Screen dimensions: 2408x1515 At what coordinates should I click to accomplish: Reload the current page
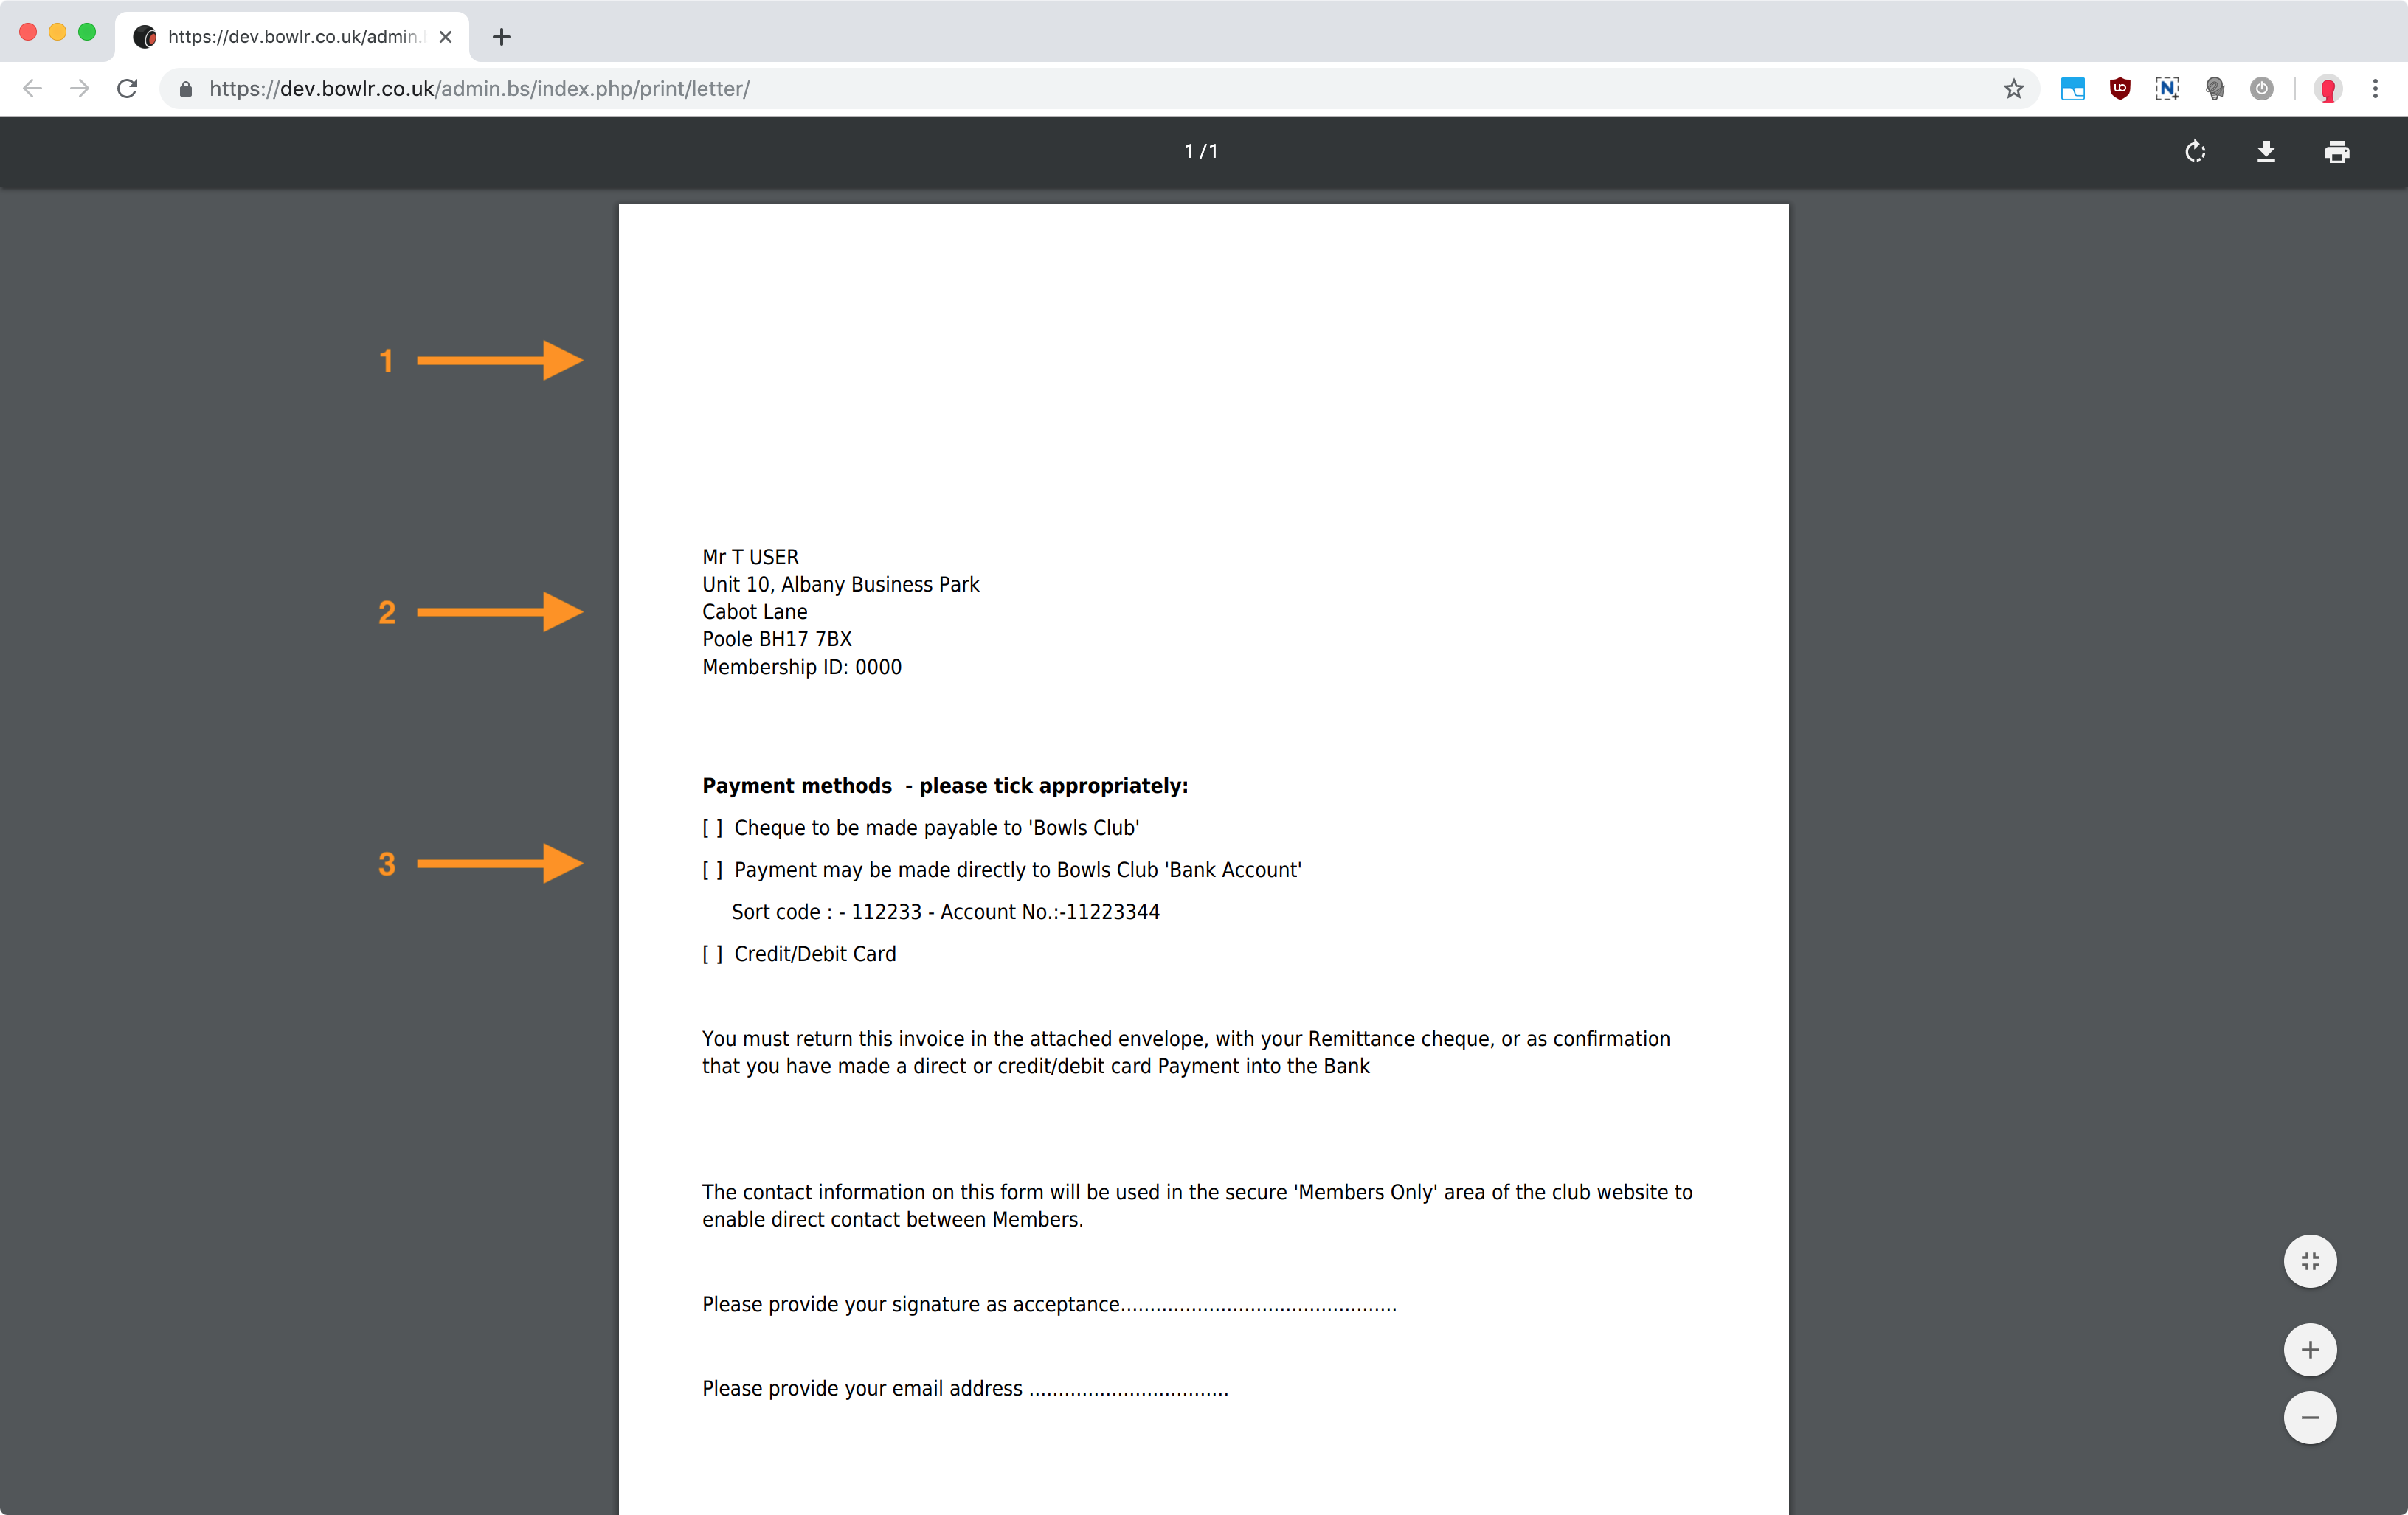pos(127,89)
